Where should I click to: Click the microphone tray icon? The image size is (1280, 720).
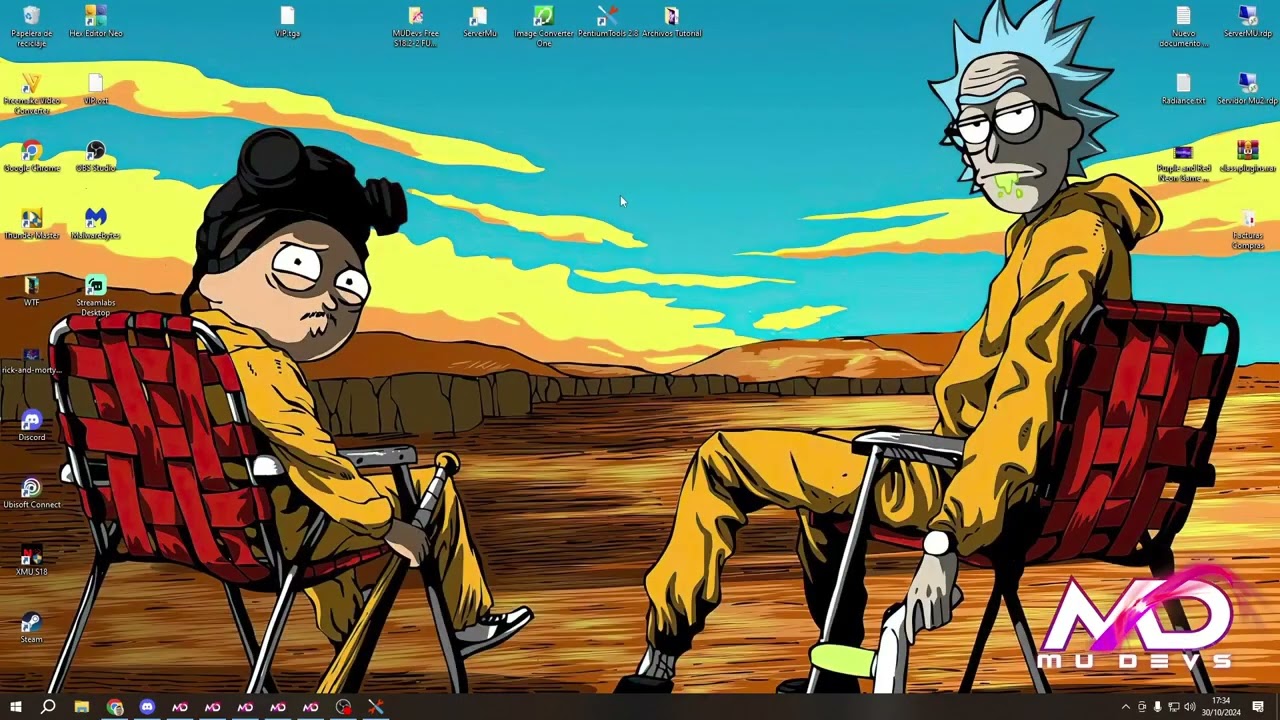1157,707
